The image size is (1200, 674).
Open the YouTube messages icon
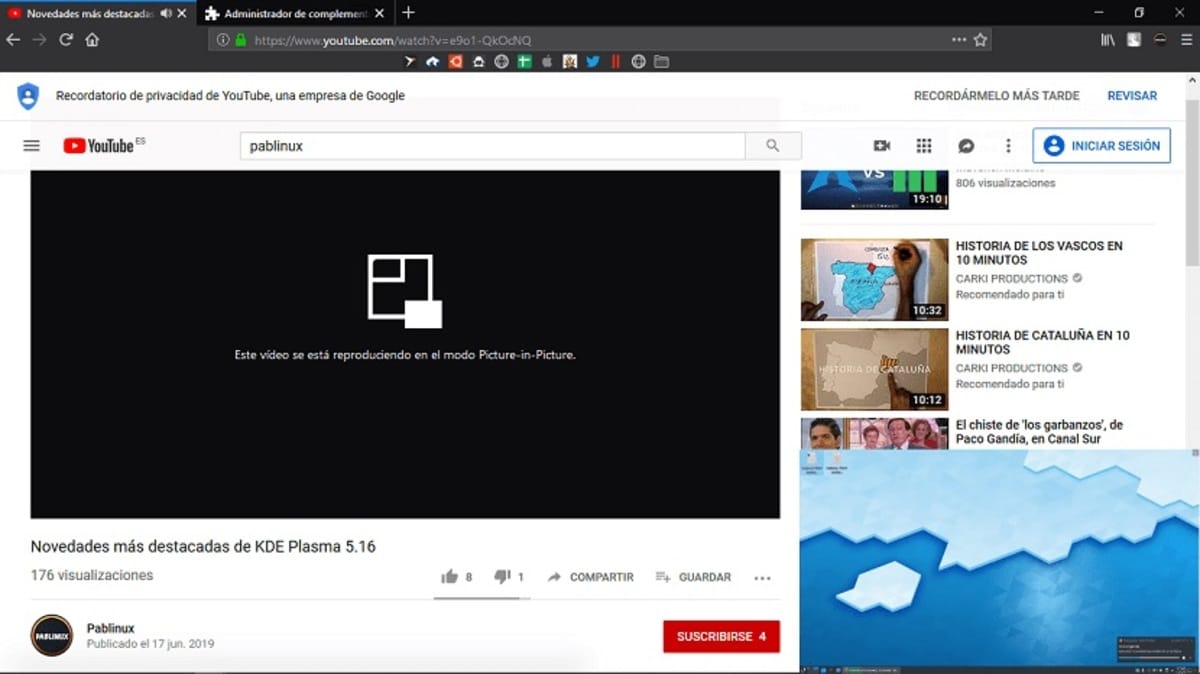click(964, 145)
